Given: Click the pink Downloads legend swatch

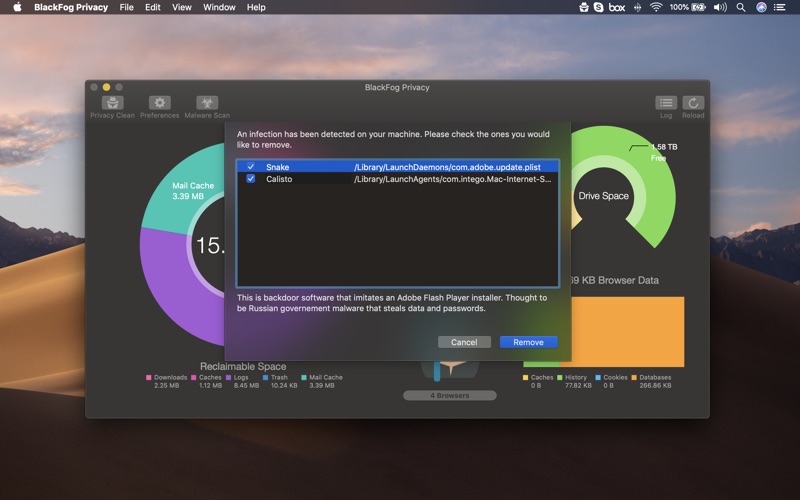Looking at the screenshot, I should (x=148, y=378).
